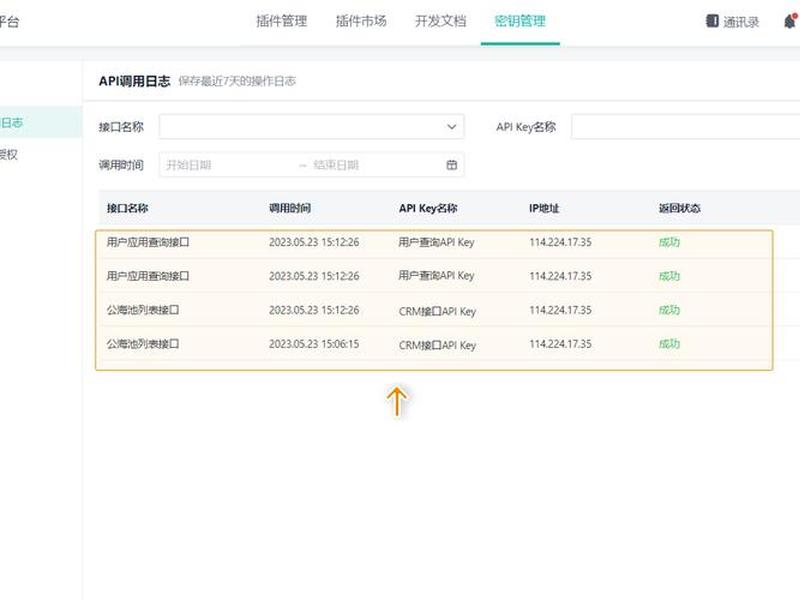
Task: Click 成功 status in 15:06:15 row
Action: (x=669, y=344)
